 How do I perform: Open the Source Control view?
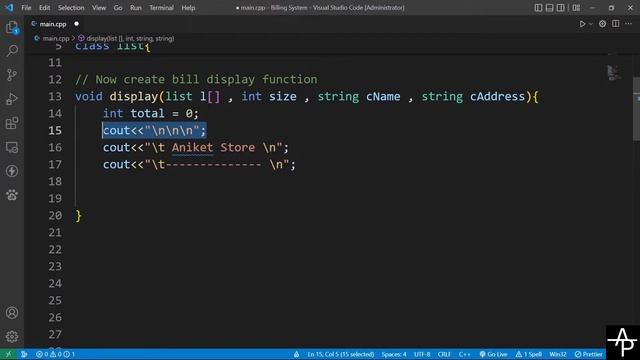[12, 75]
